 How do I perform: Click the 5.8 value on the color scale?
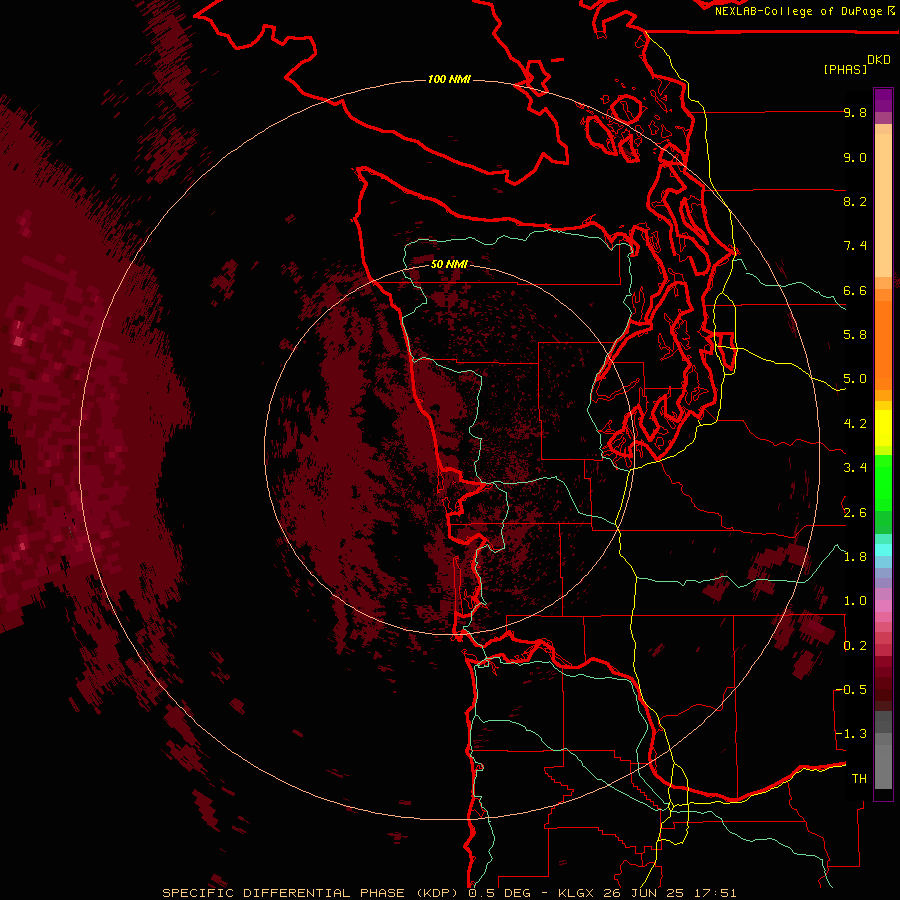coord(855,335)
